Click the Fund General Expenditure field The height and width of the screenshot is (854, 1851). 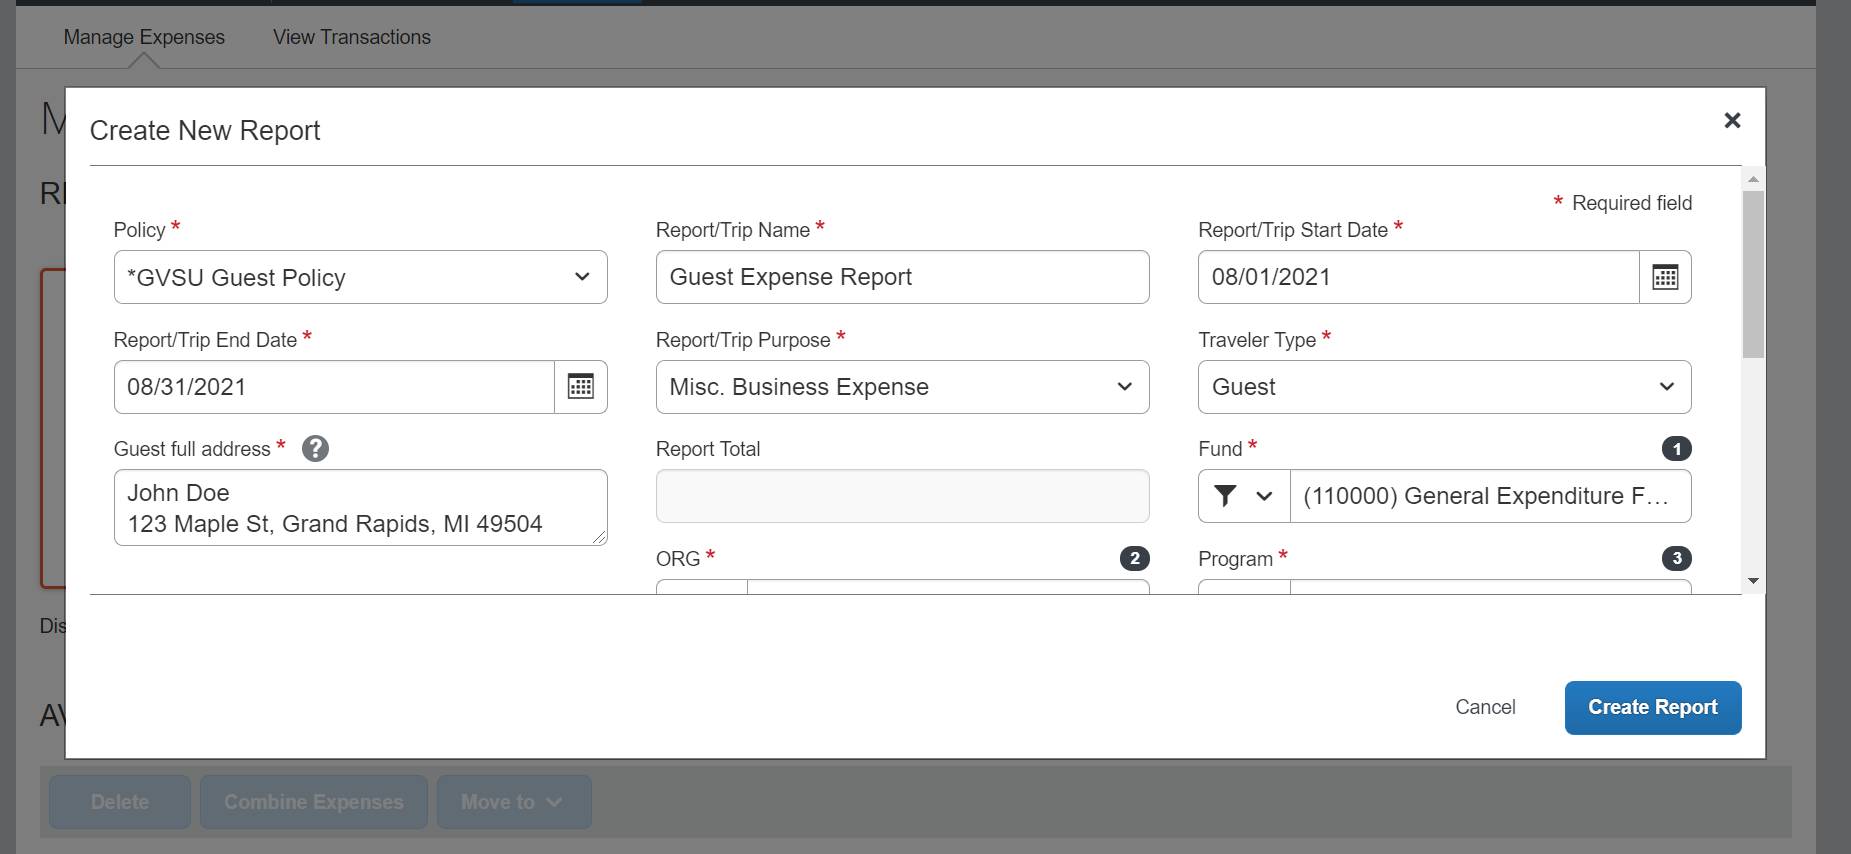point(1489,496)
